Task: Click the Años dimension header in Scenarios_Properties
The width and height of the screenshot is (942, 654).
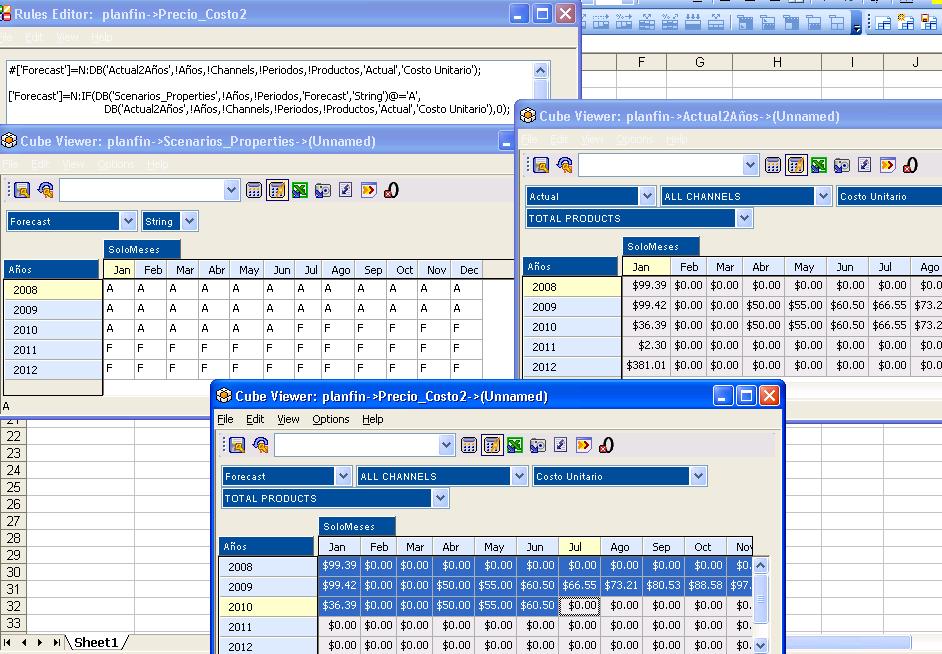Action: click(51, 270)
